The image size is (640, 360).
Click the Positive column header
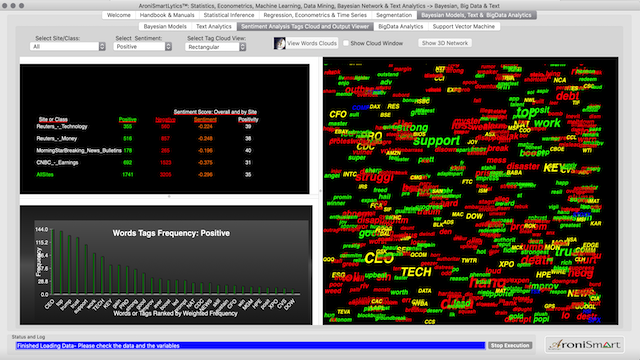pos(128,120)
